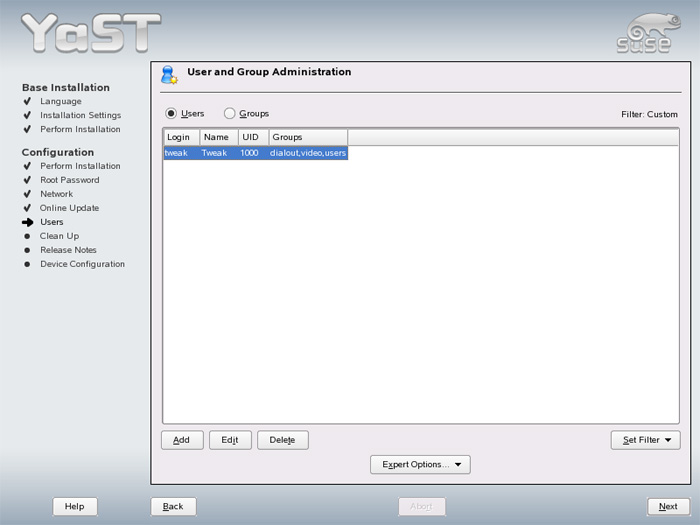Click the Add button
700x525 pixels.
(x=182, y=440)
